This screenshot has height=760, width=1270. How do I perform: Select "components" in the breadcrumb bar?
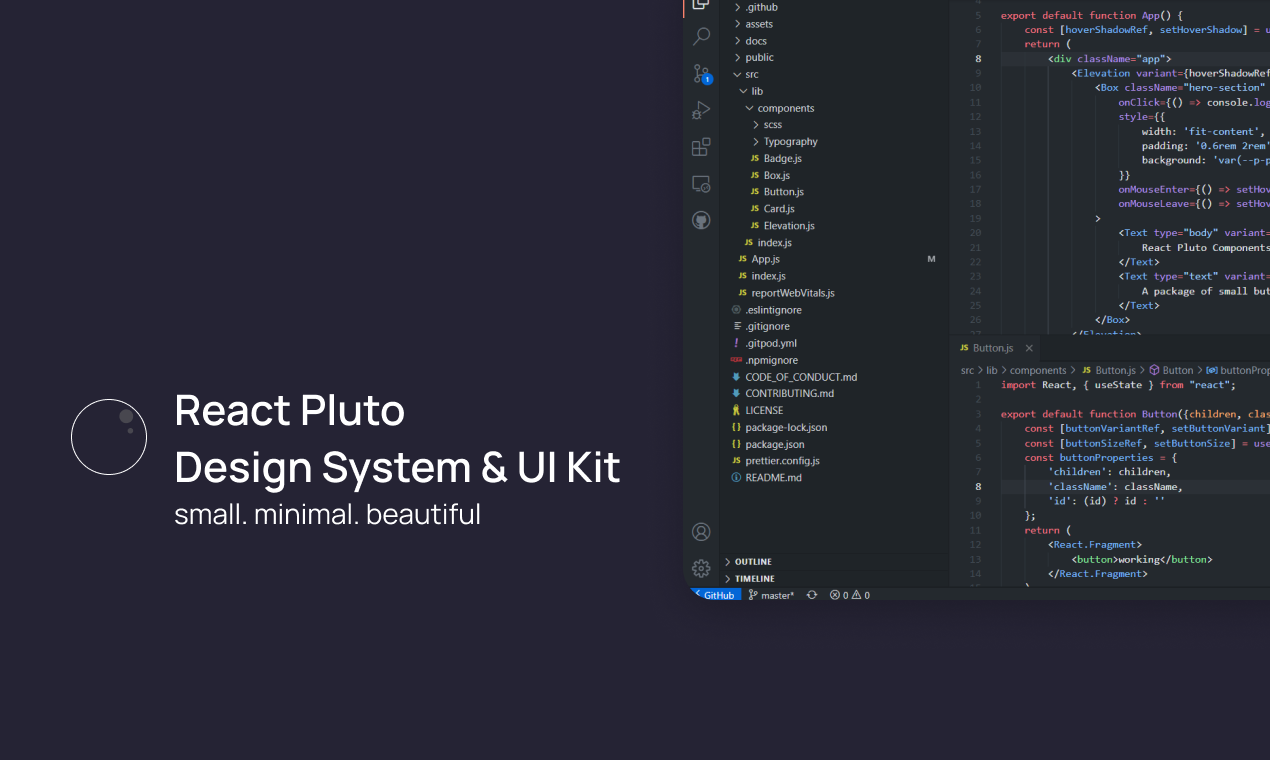click(1037, 370)
